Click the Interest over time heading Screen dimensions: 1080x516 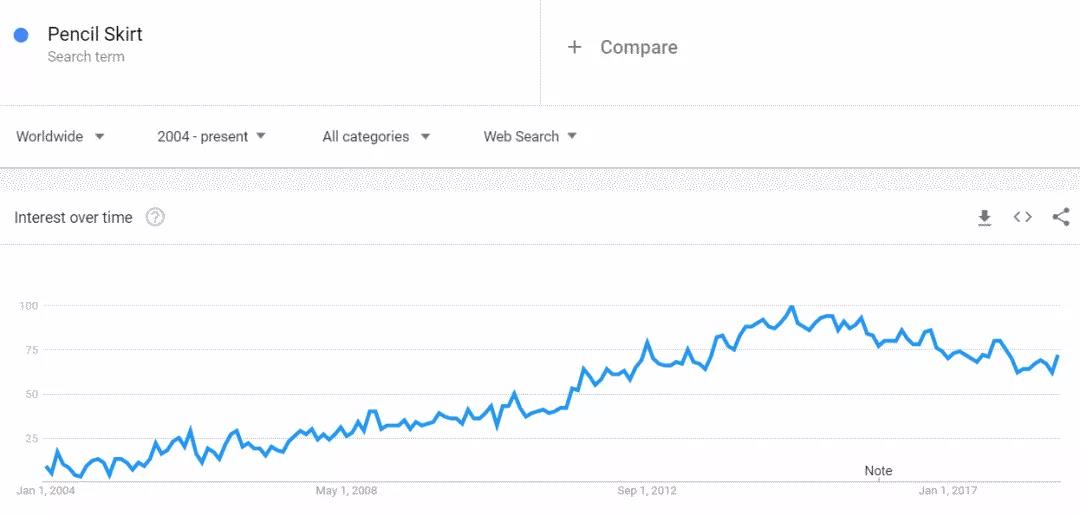point(73,218)
